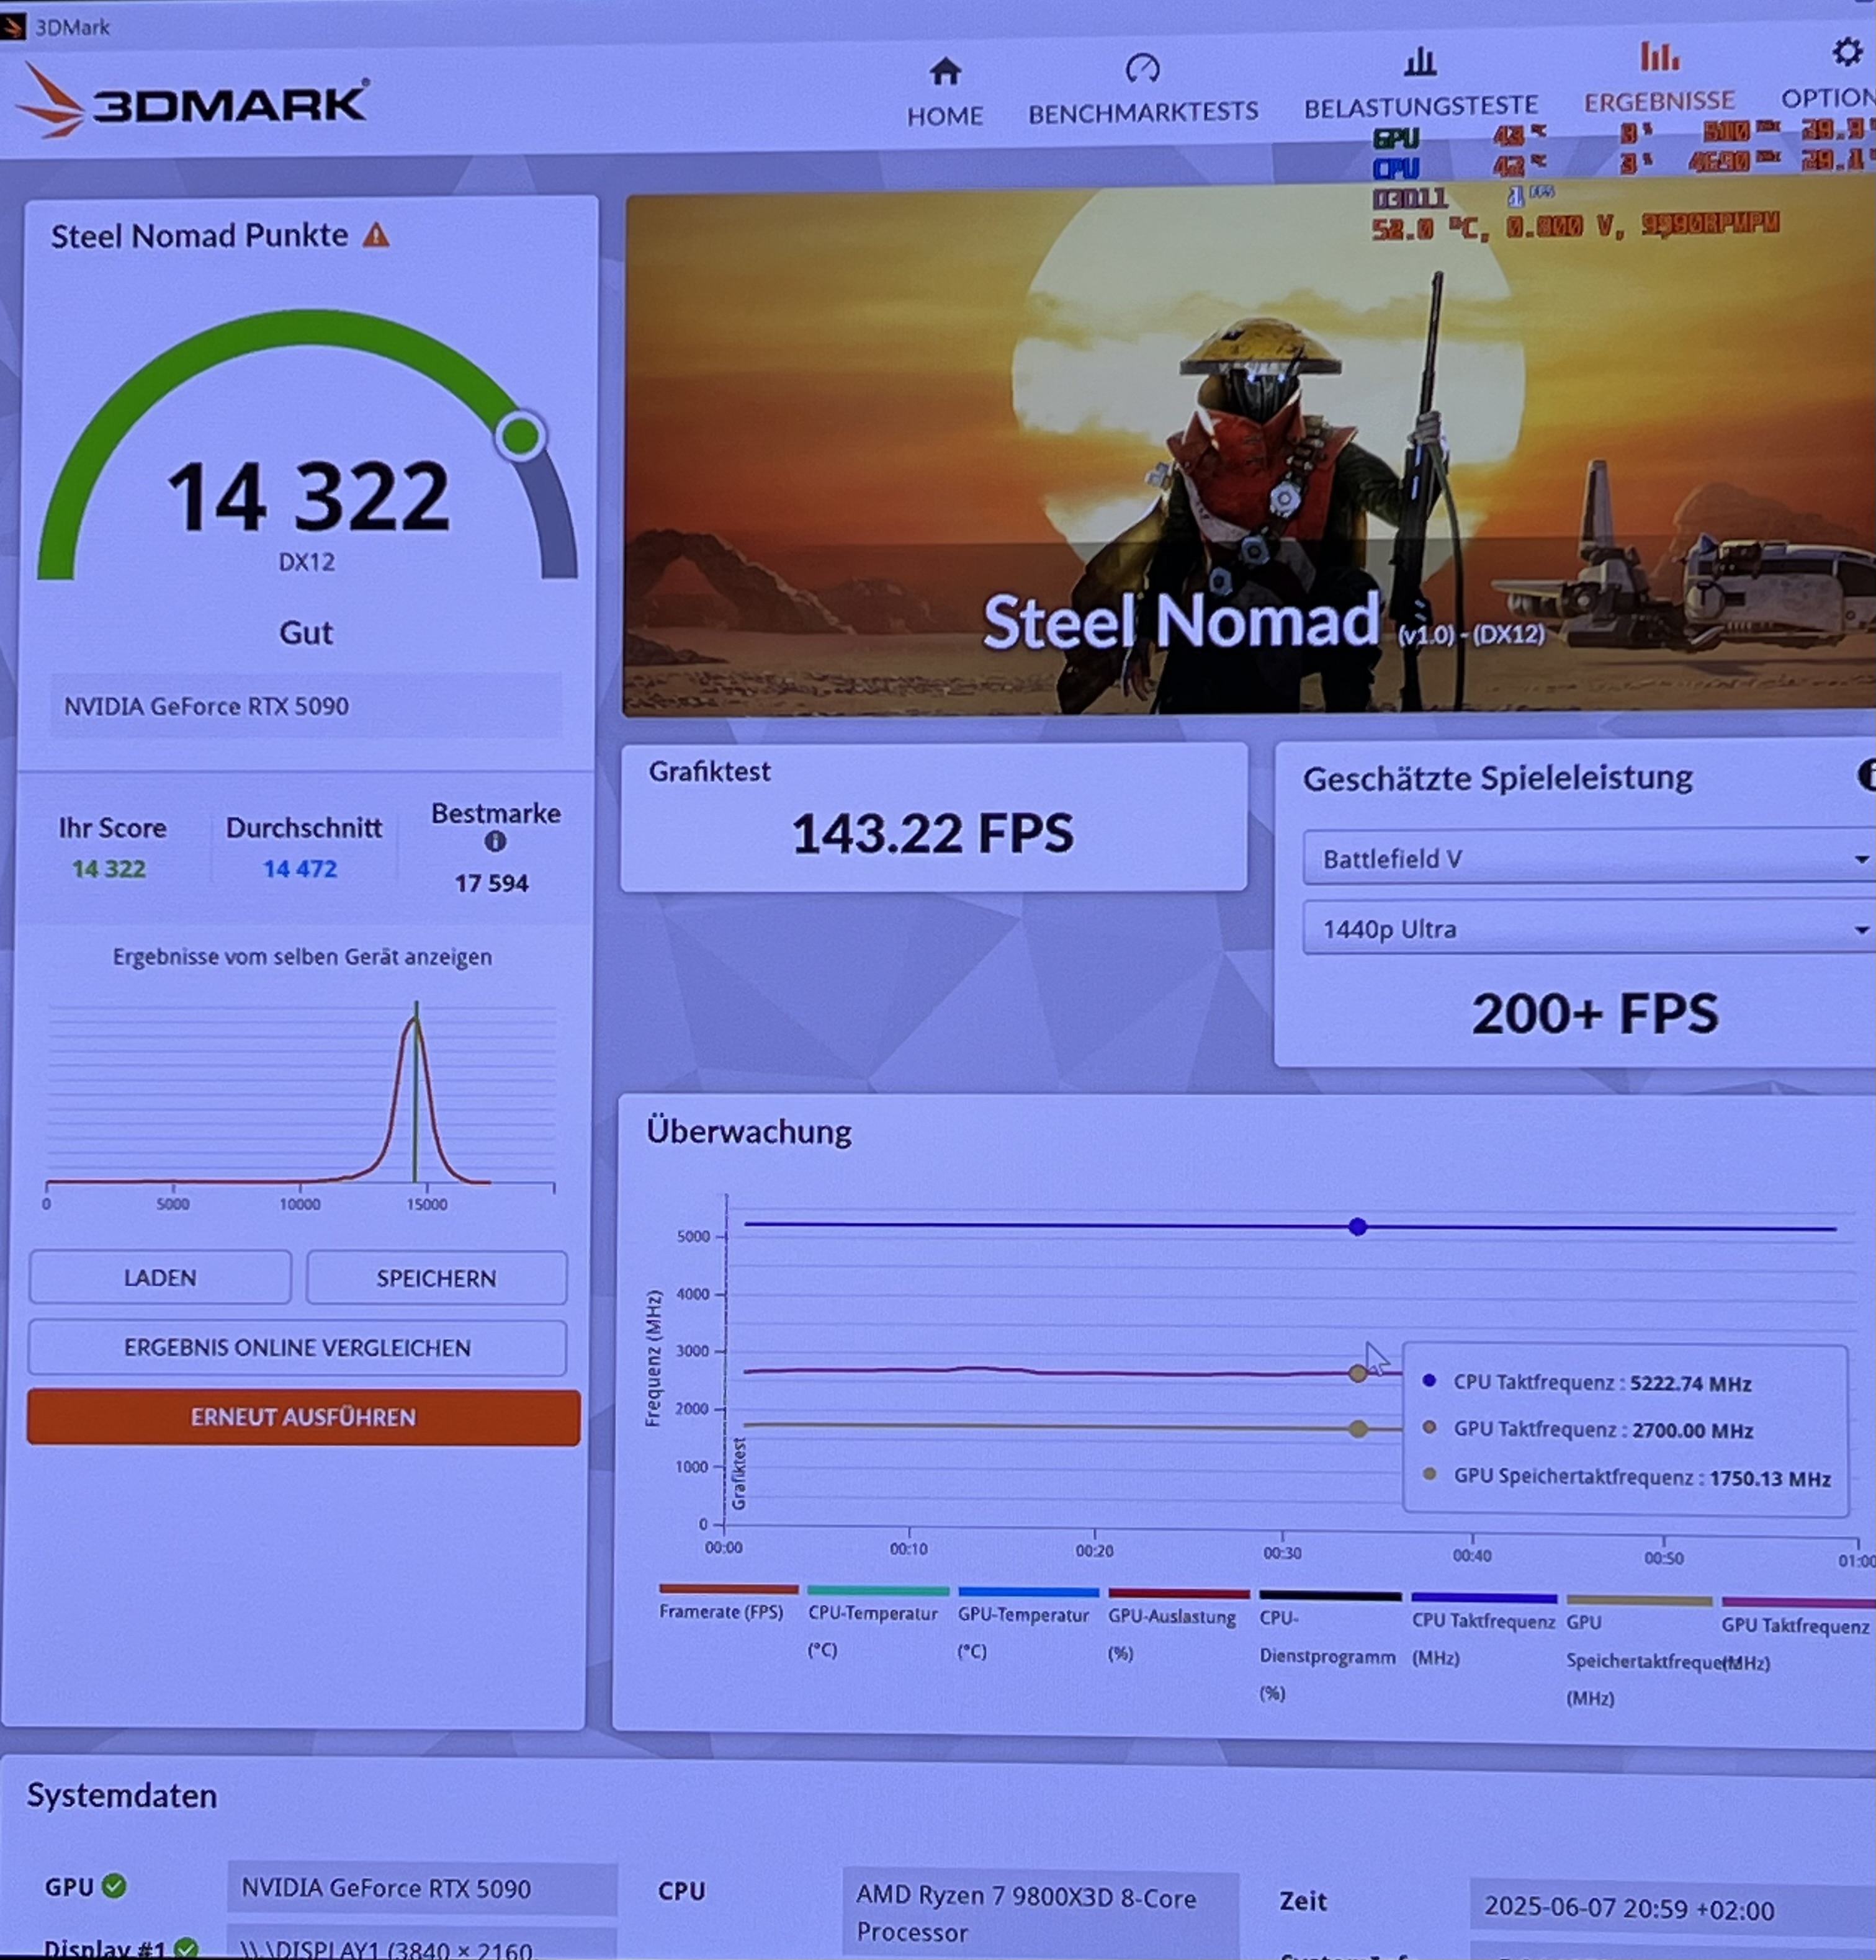Toggle CPU Taktfrequenz legend series

[x=1484, y=1631]
